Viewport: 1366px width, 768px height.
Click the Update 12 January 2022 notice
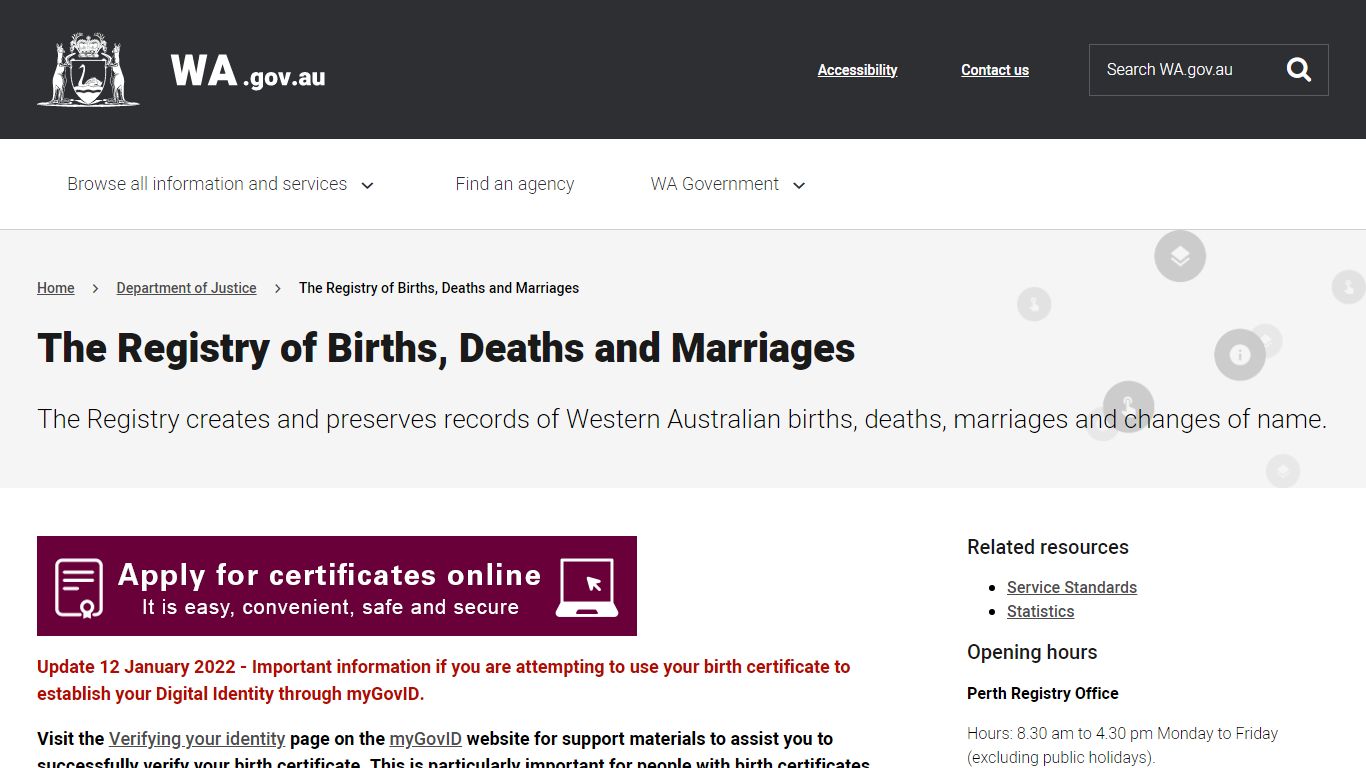pos(444,680)
